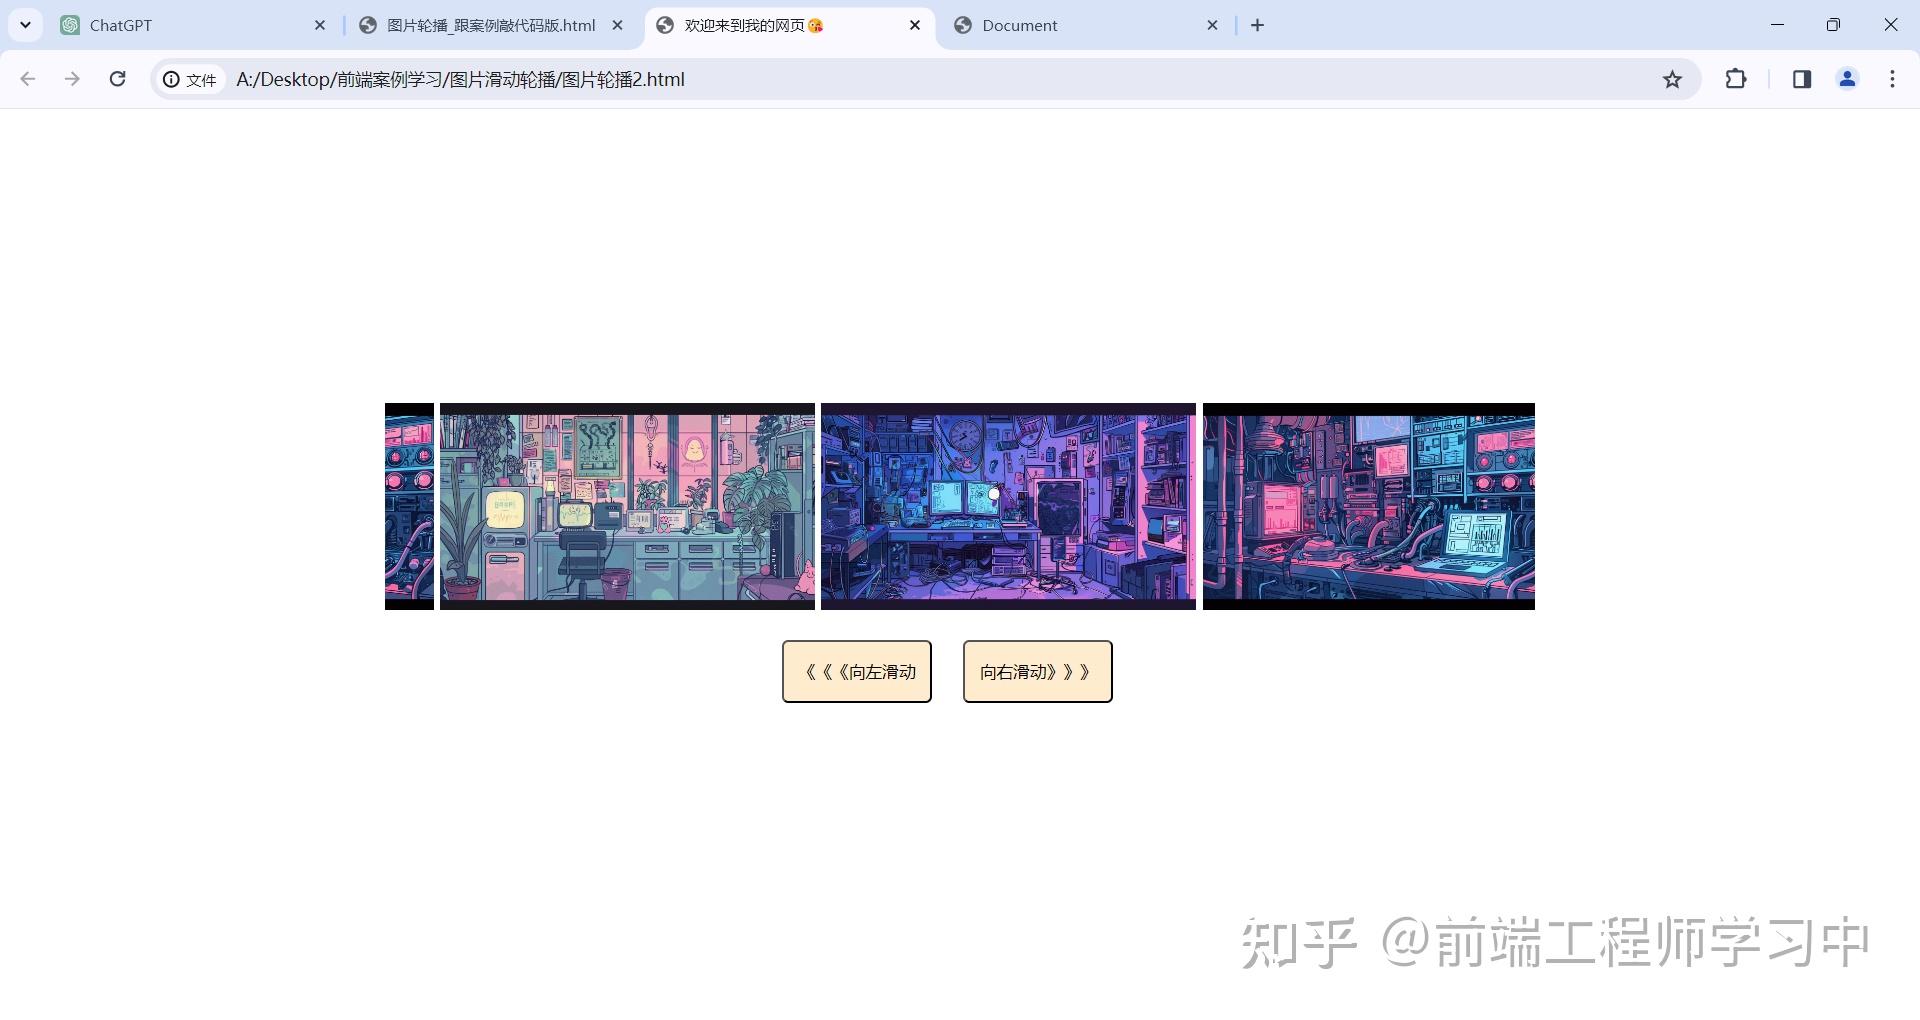Reload the current page
Screen dimensions: 1920x1020
117,79
